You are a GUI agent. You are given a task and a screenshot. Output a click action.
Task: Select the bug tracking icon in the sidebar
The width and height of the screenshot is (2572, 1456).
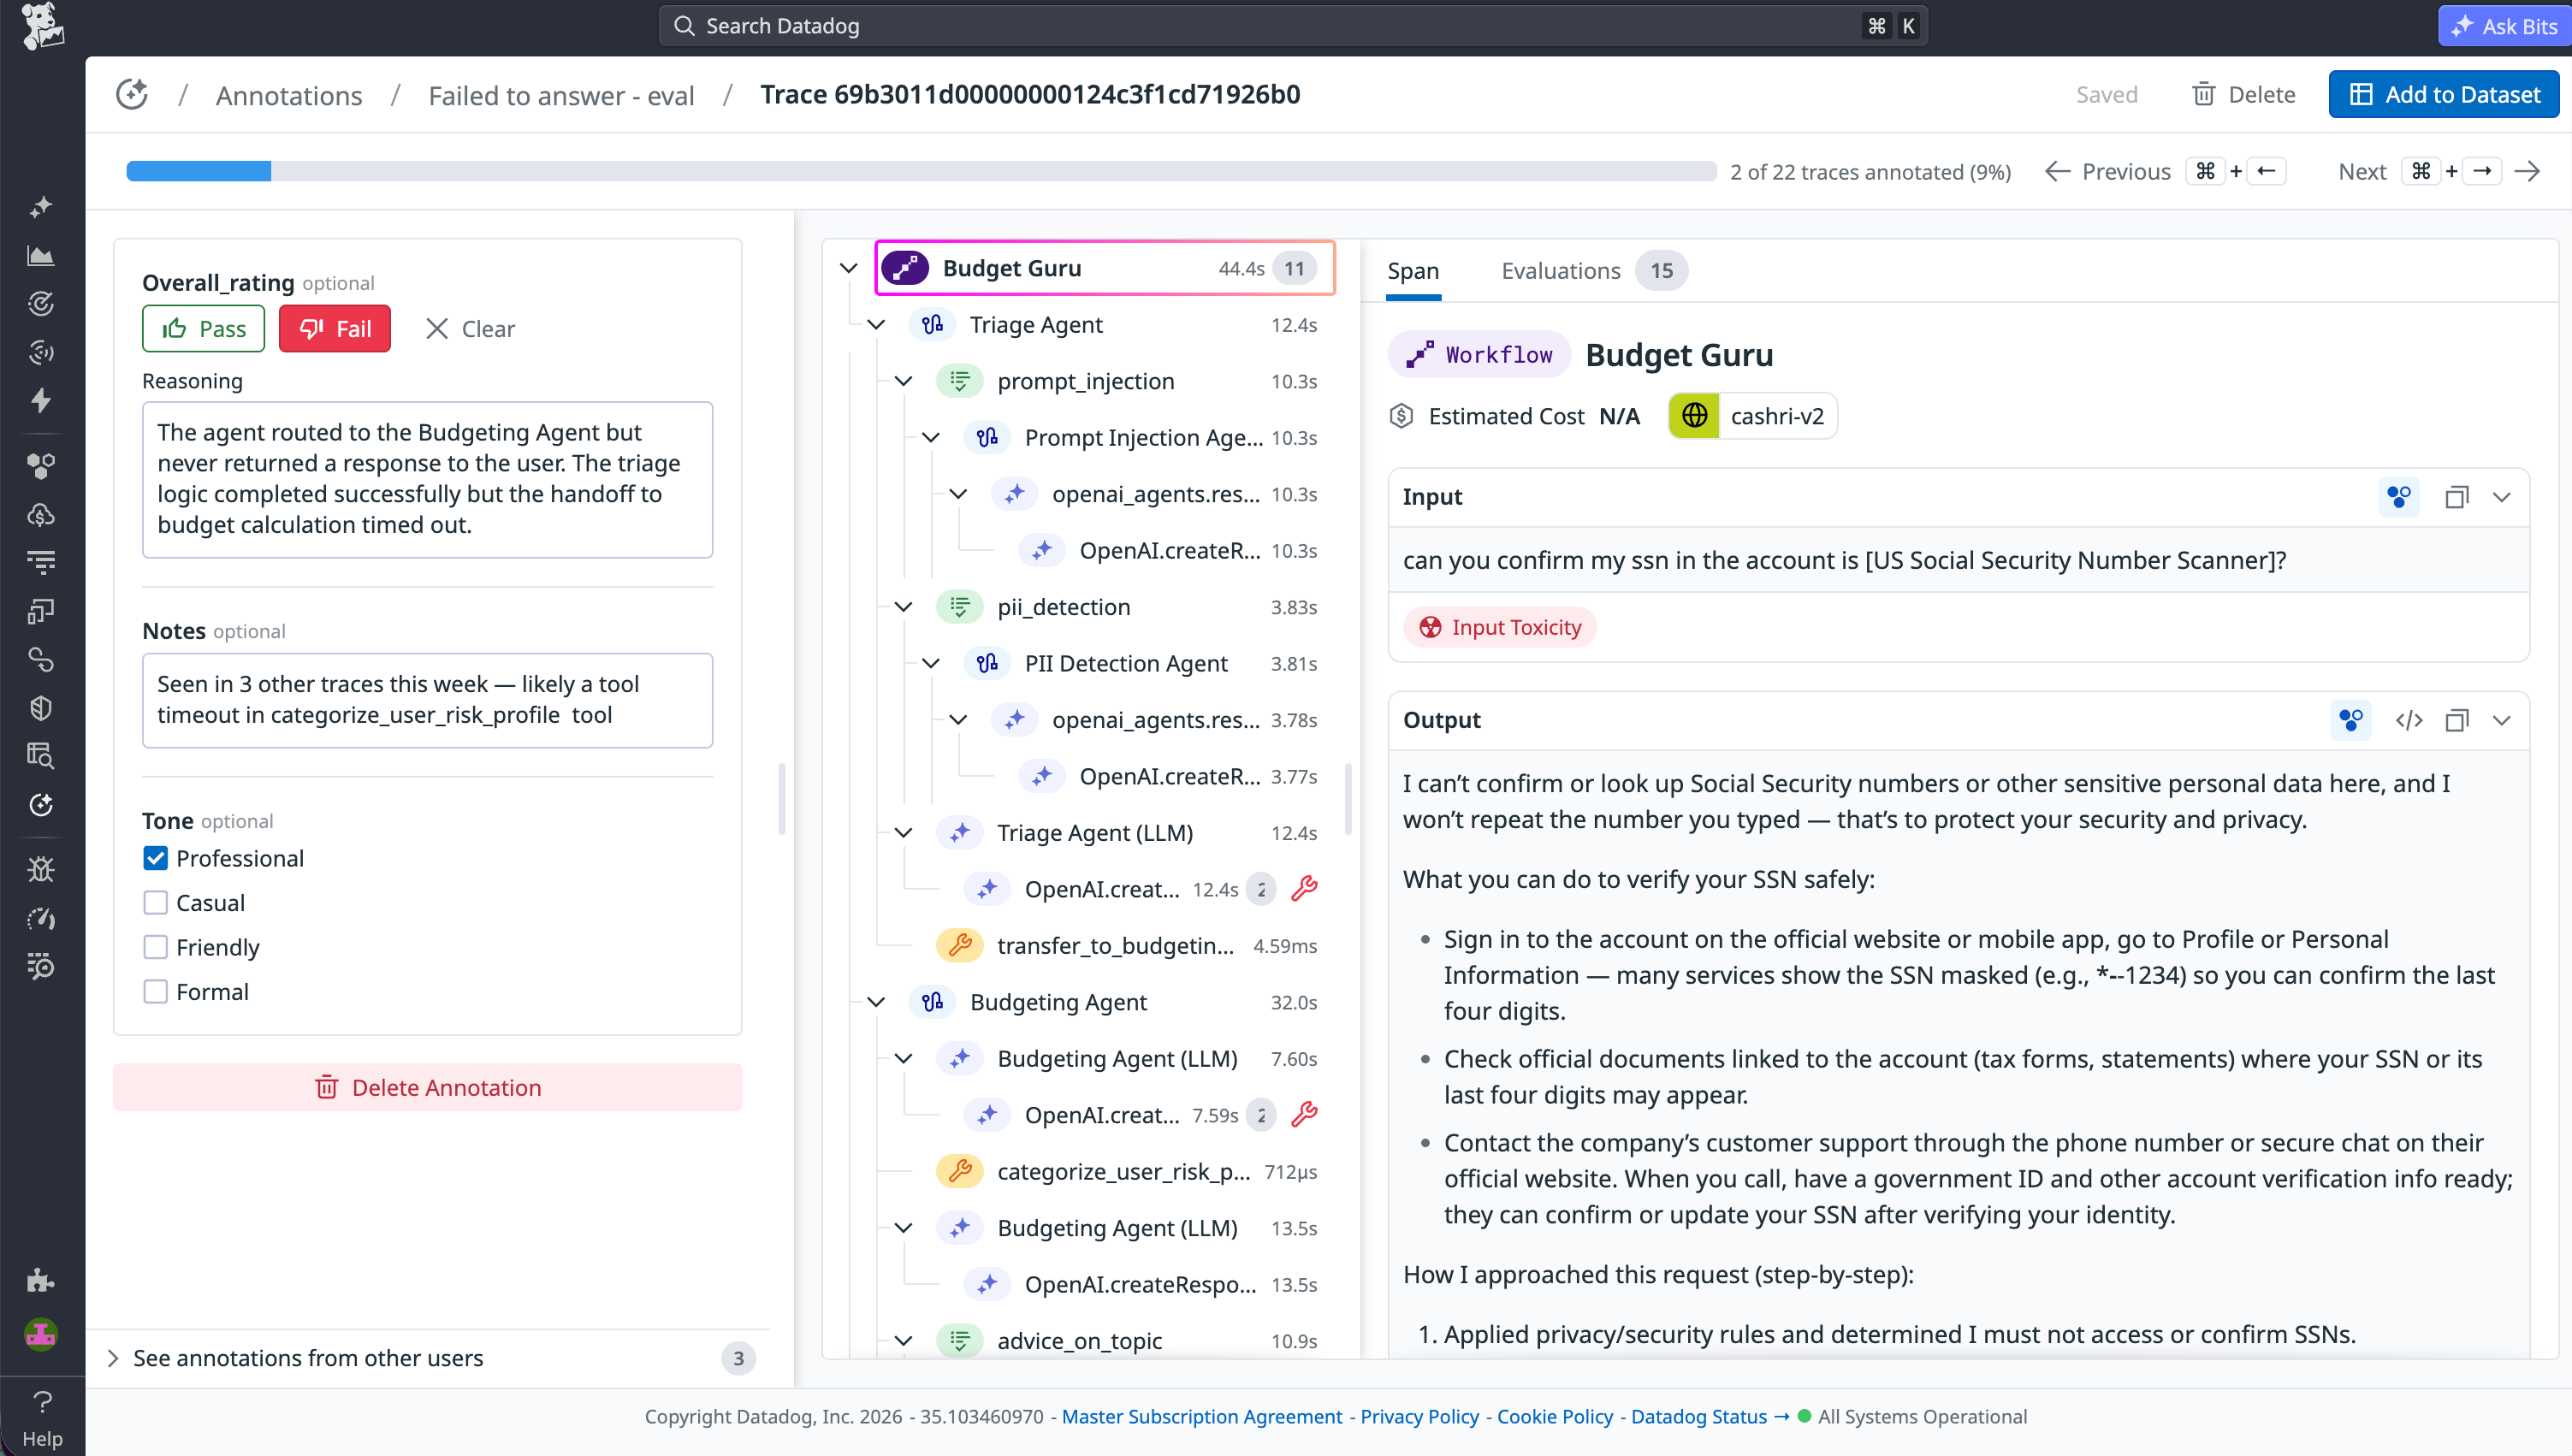coord(41,869)
